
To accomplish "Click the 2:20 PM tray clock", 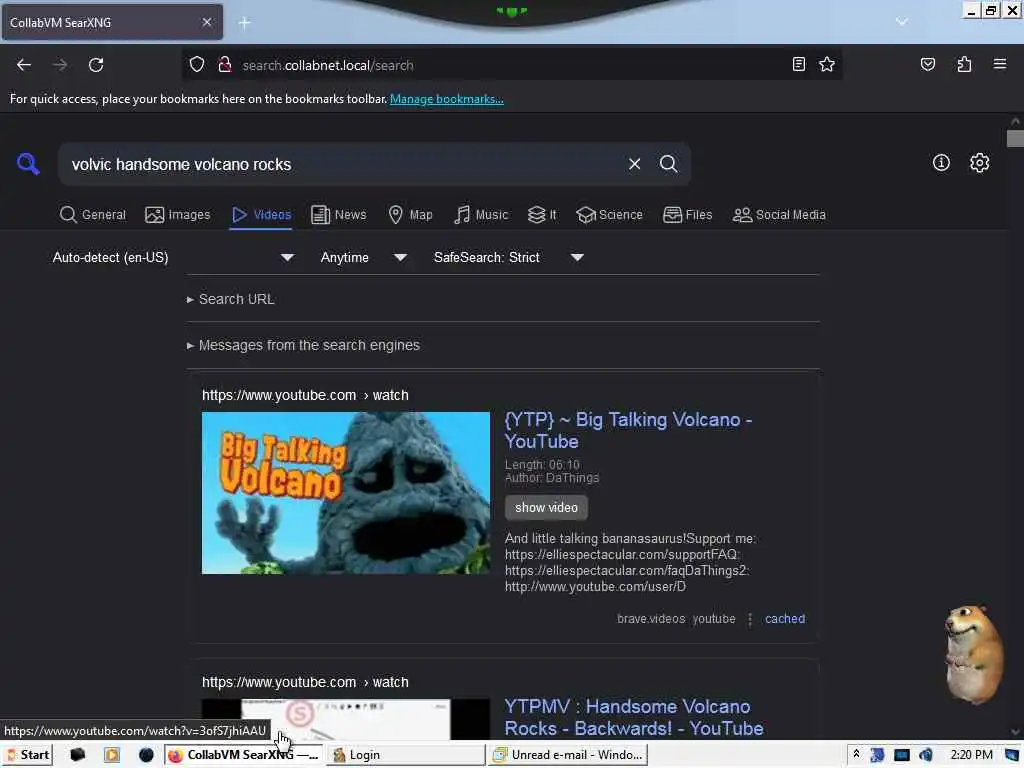I will [x=971, y=755].
